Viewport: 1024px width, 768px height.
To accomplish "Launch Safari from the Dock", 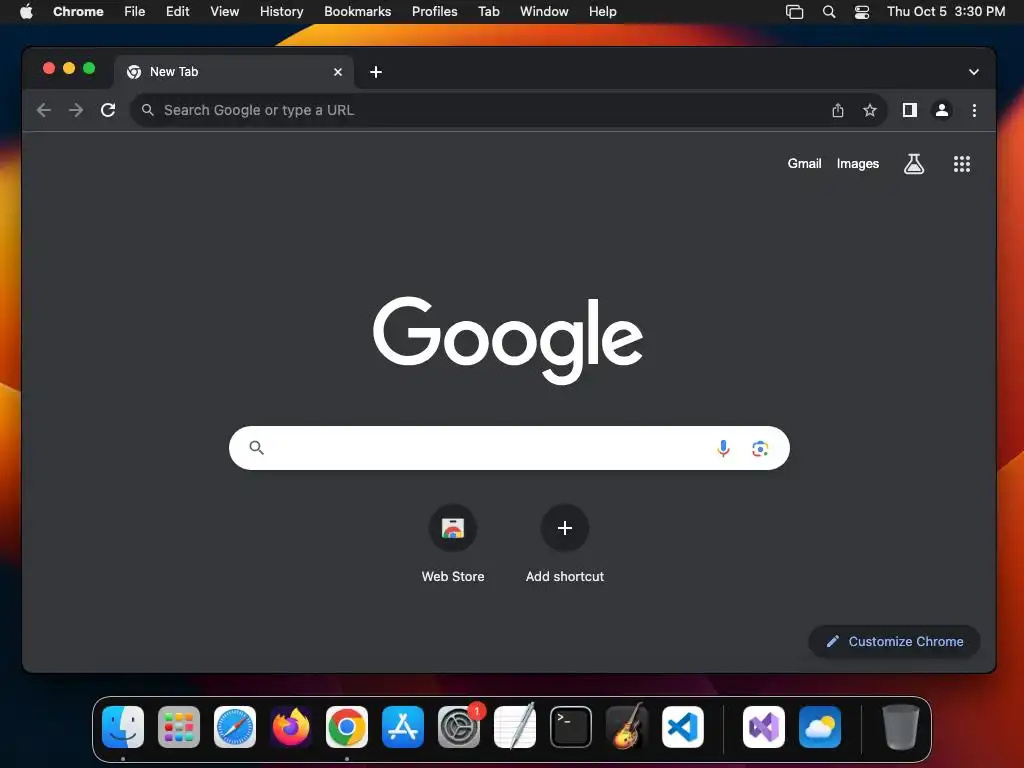I will 235,727.
